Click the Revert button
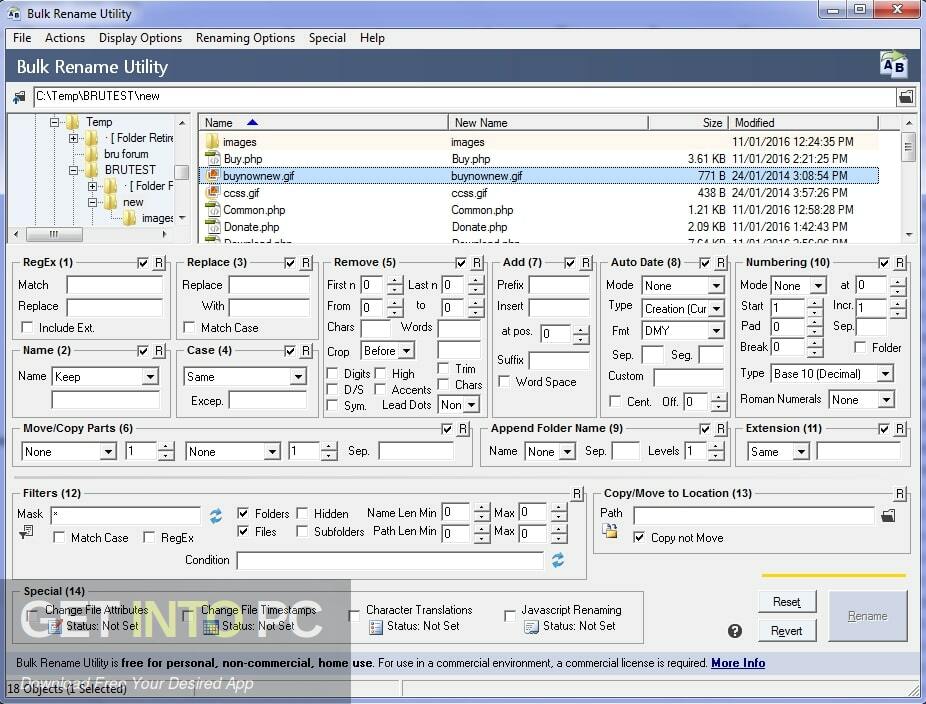This screenshot has height=704, width=926. tap(787, 631)
